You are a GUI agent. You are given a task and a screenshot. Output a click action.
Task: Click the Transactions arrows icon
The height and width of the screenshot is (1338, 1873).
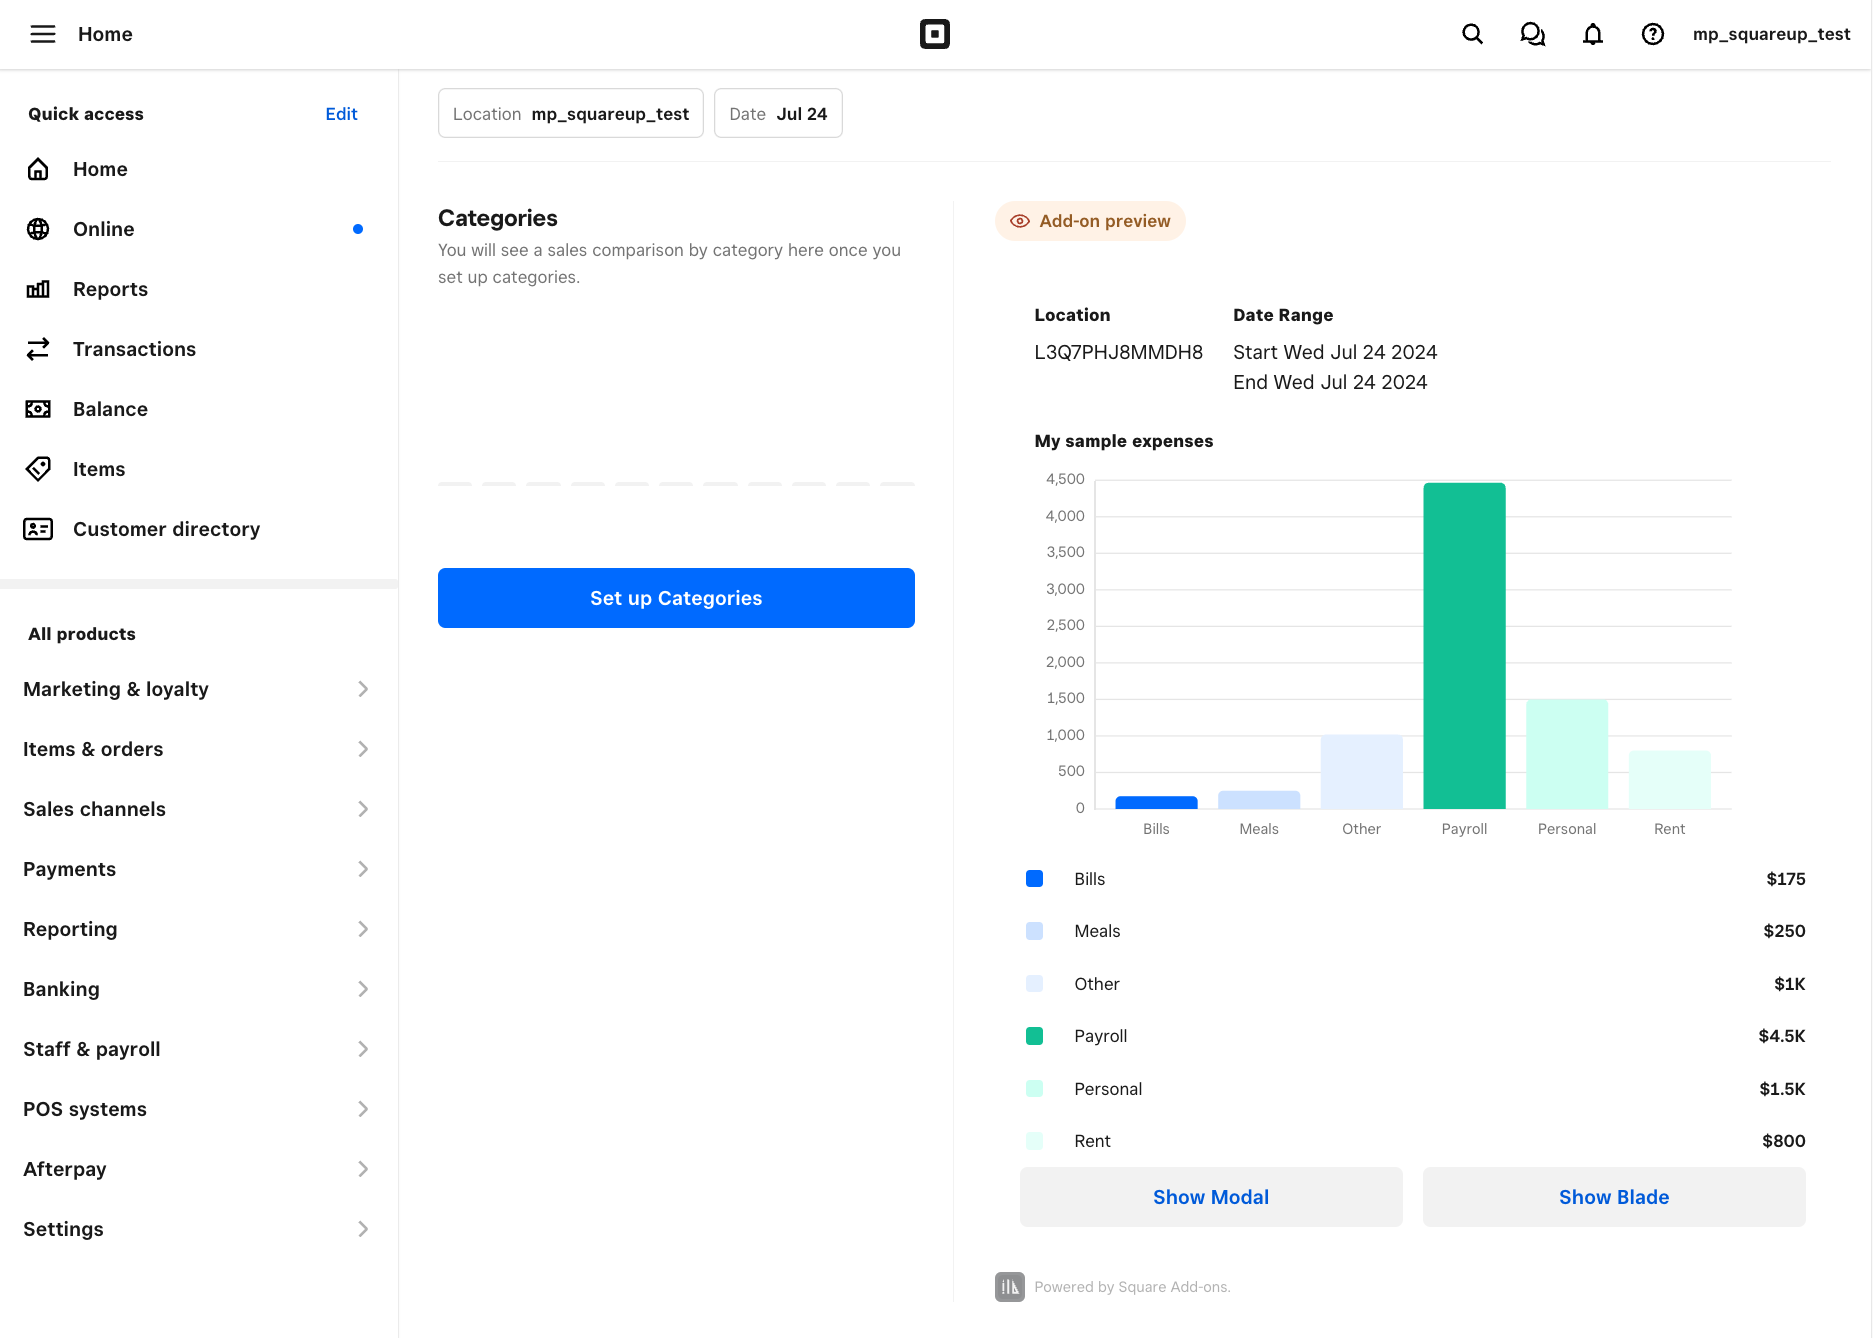(x=38, y=349)
